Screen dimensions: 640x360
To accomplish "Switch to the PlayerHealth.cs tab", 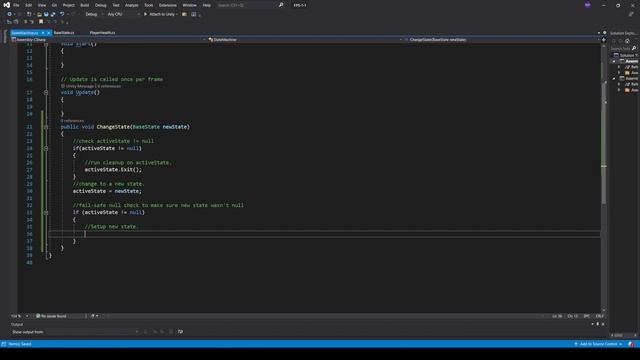I will coord(102,33).
